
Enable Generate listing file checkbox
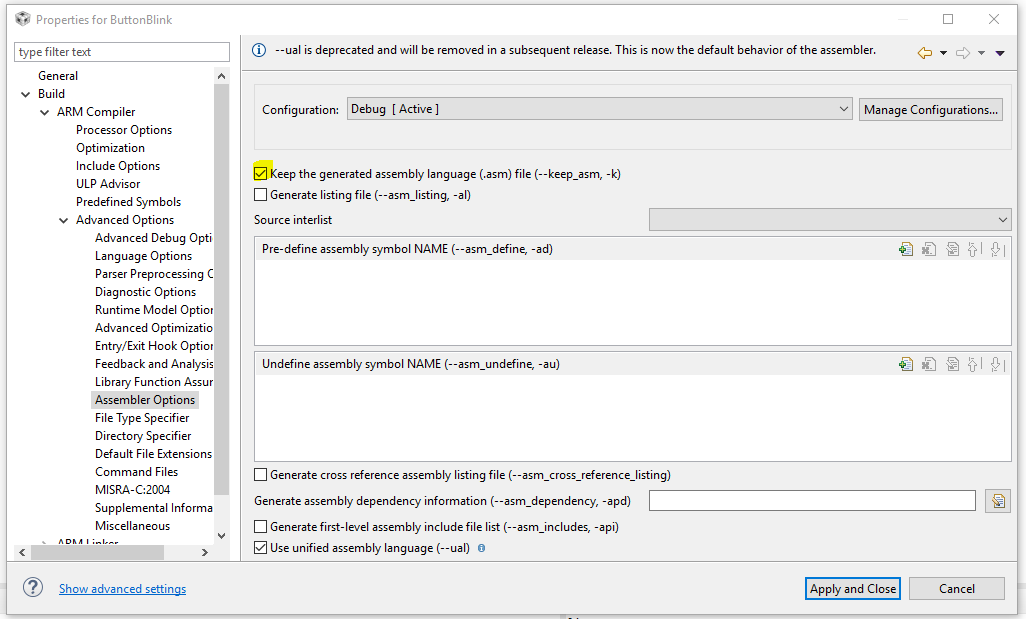260,195
